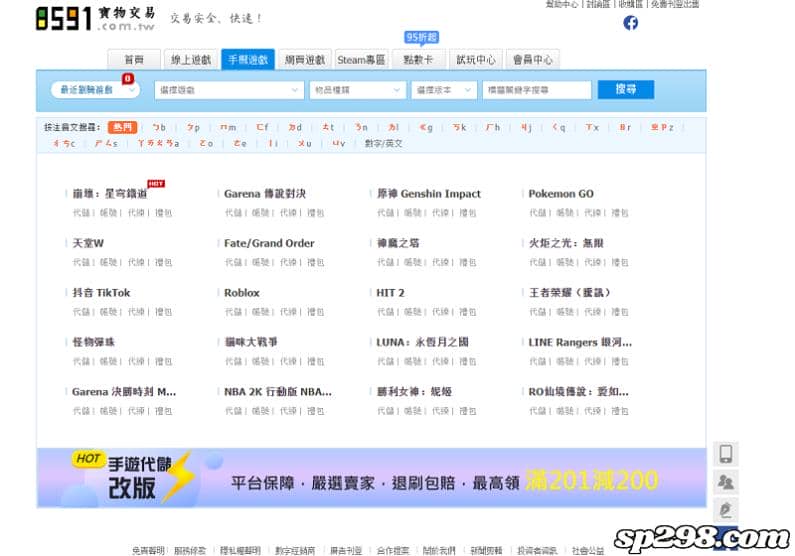
Task: Go to the 試玩中心 tab
Action: click(475, 59)
